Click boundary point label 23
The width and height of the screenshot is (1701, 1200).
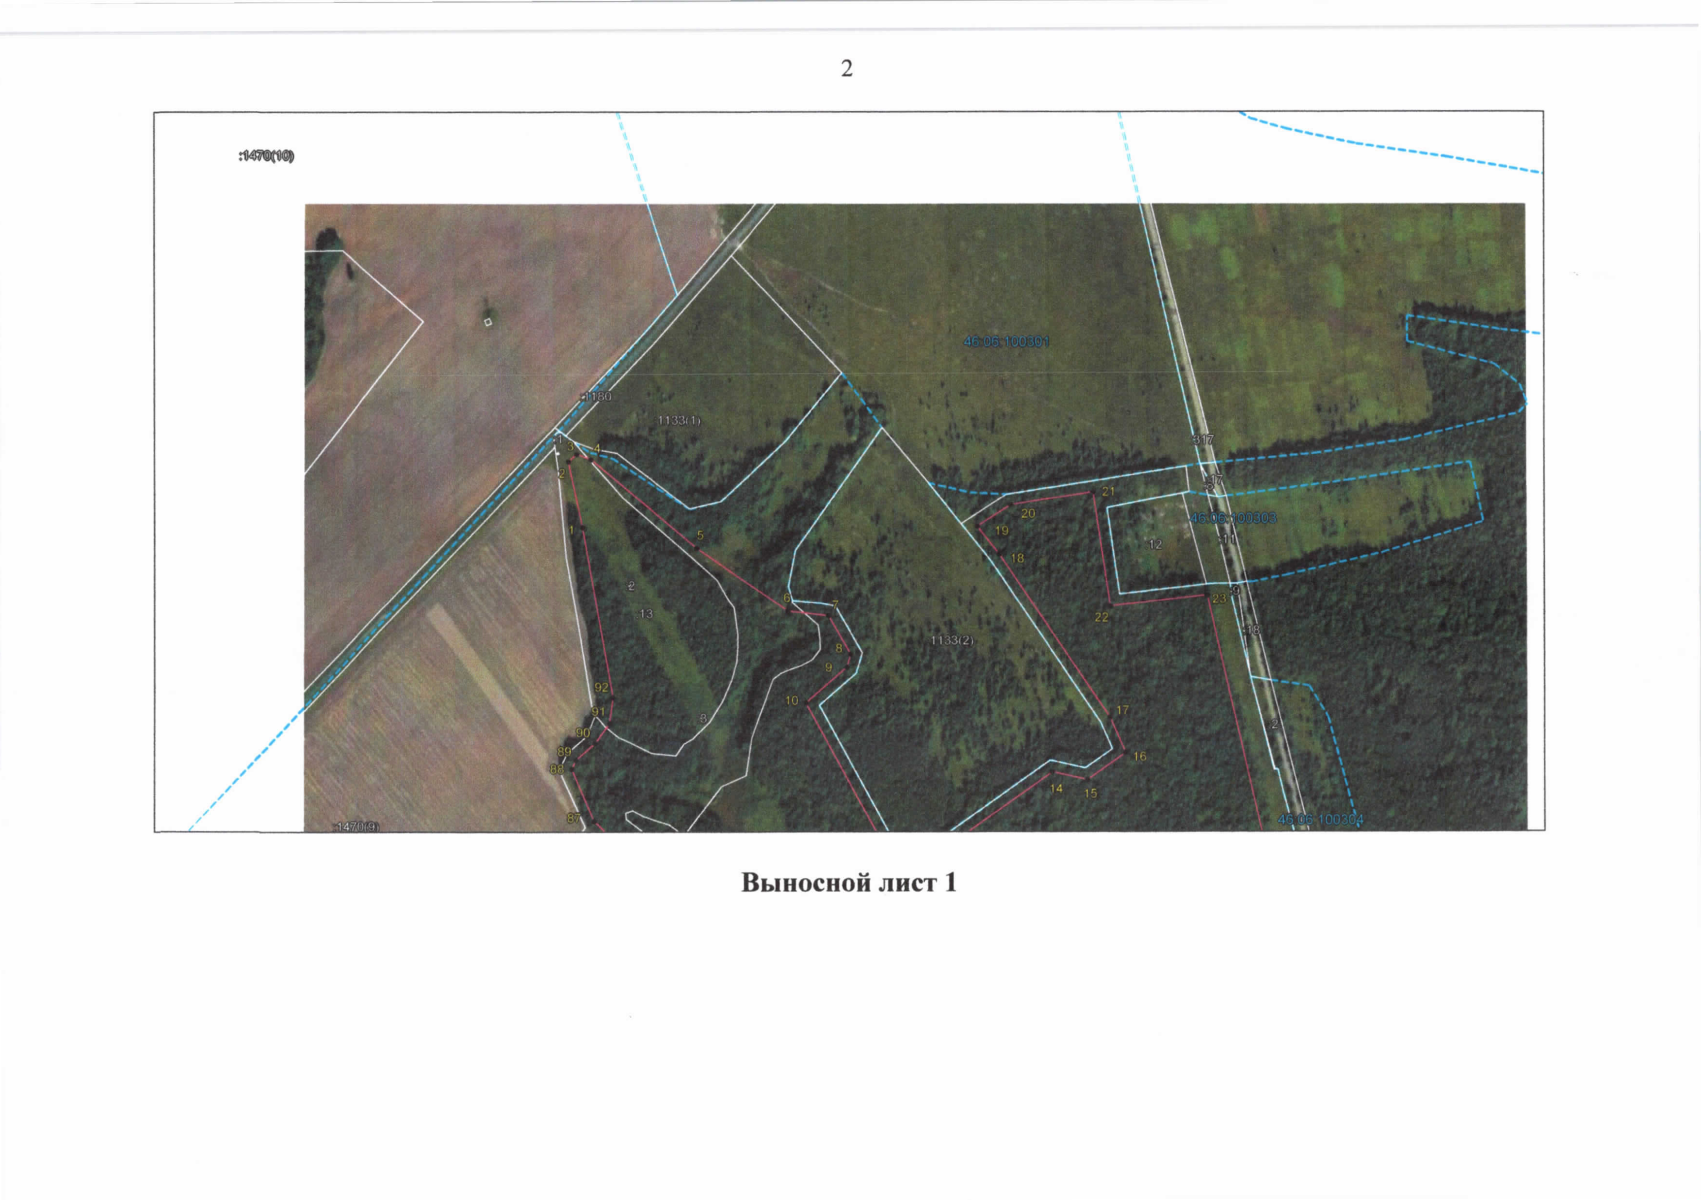pyautogui.click(x=1218, y=598)
